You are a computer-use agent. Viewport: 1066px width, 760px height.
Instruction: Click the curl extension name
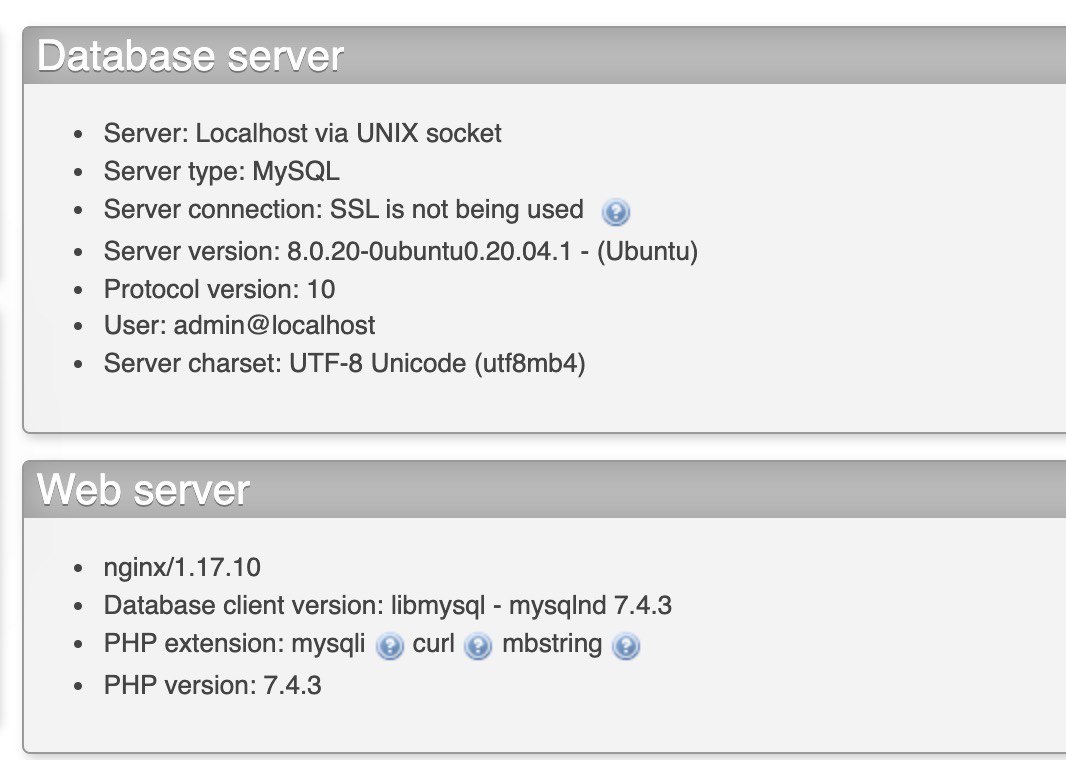(434, 644)
